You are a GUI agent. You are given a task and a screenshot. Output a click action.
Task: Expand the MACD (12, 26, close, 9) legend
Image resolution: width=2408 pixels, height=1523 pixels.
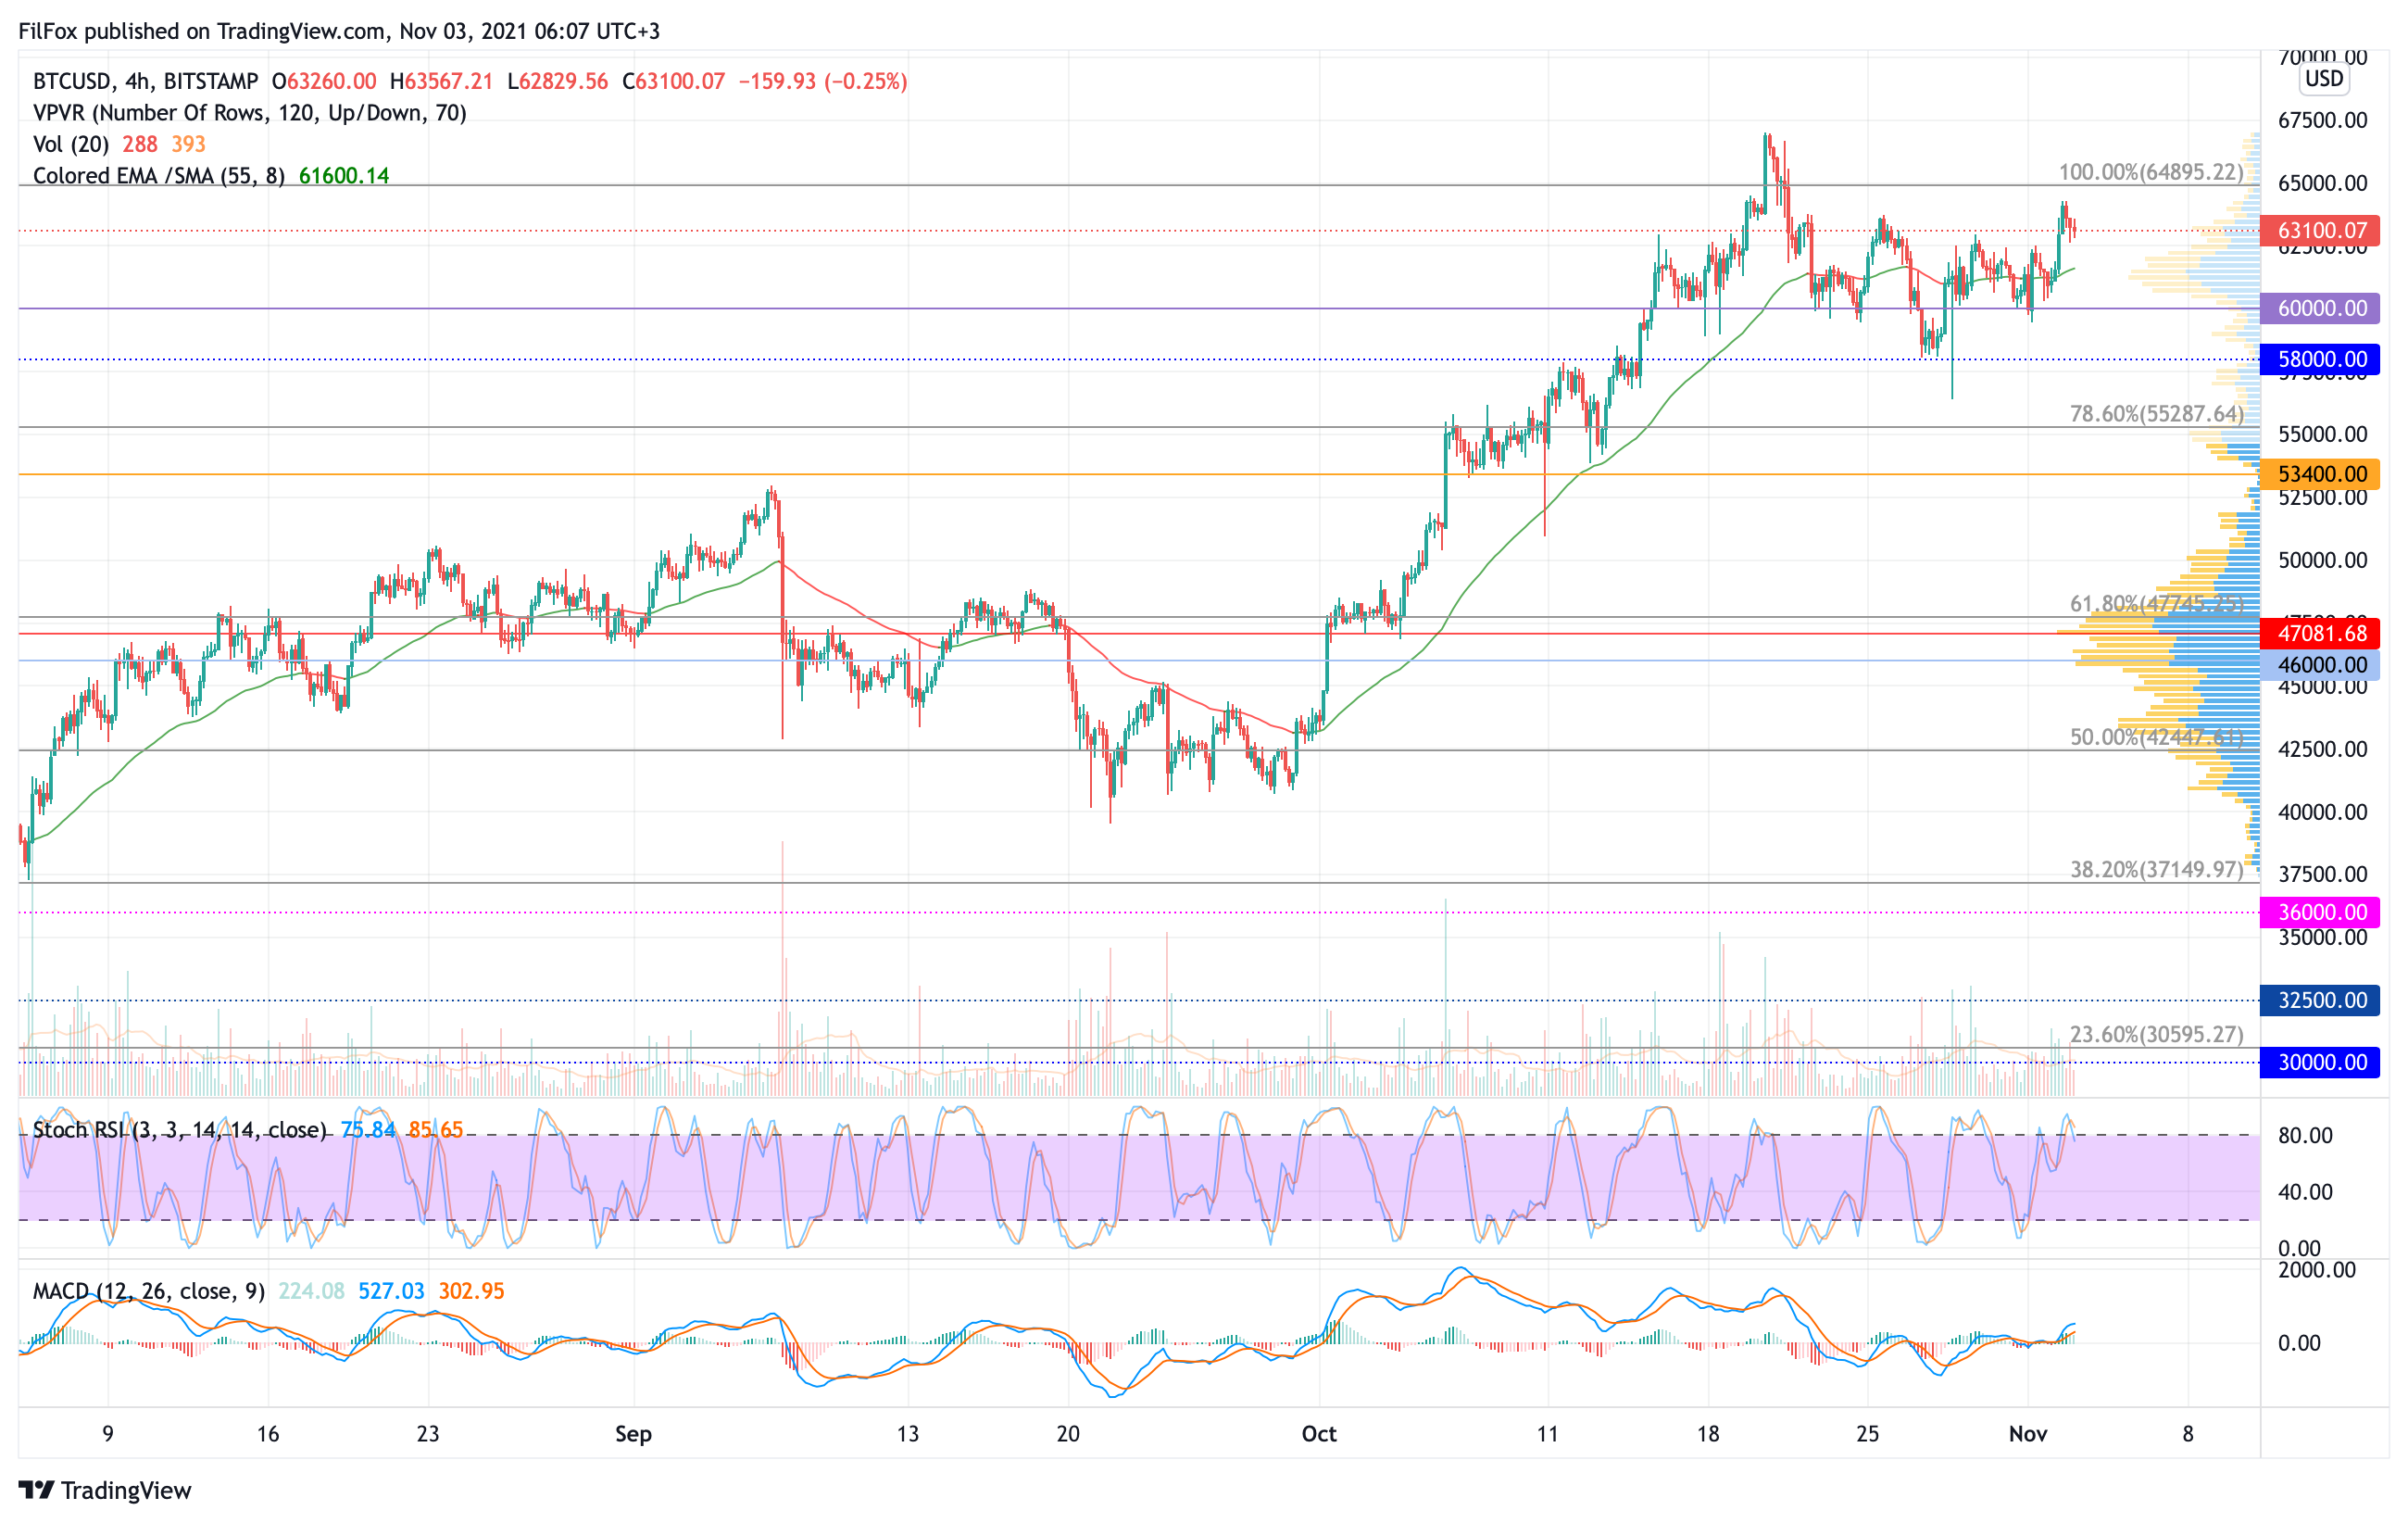click(x=148, y=1291)
